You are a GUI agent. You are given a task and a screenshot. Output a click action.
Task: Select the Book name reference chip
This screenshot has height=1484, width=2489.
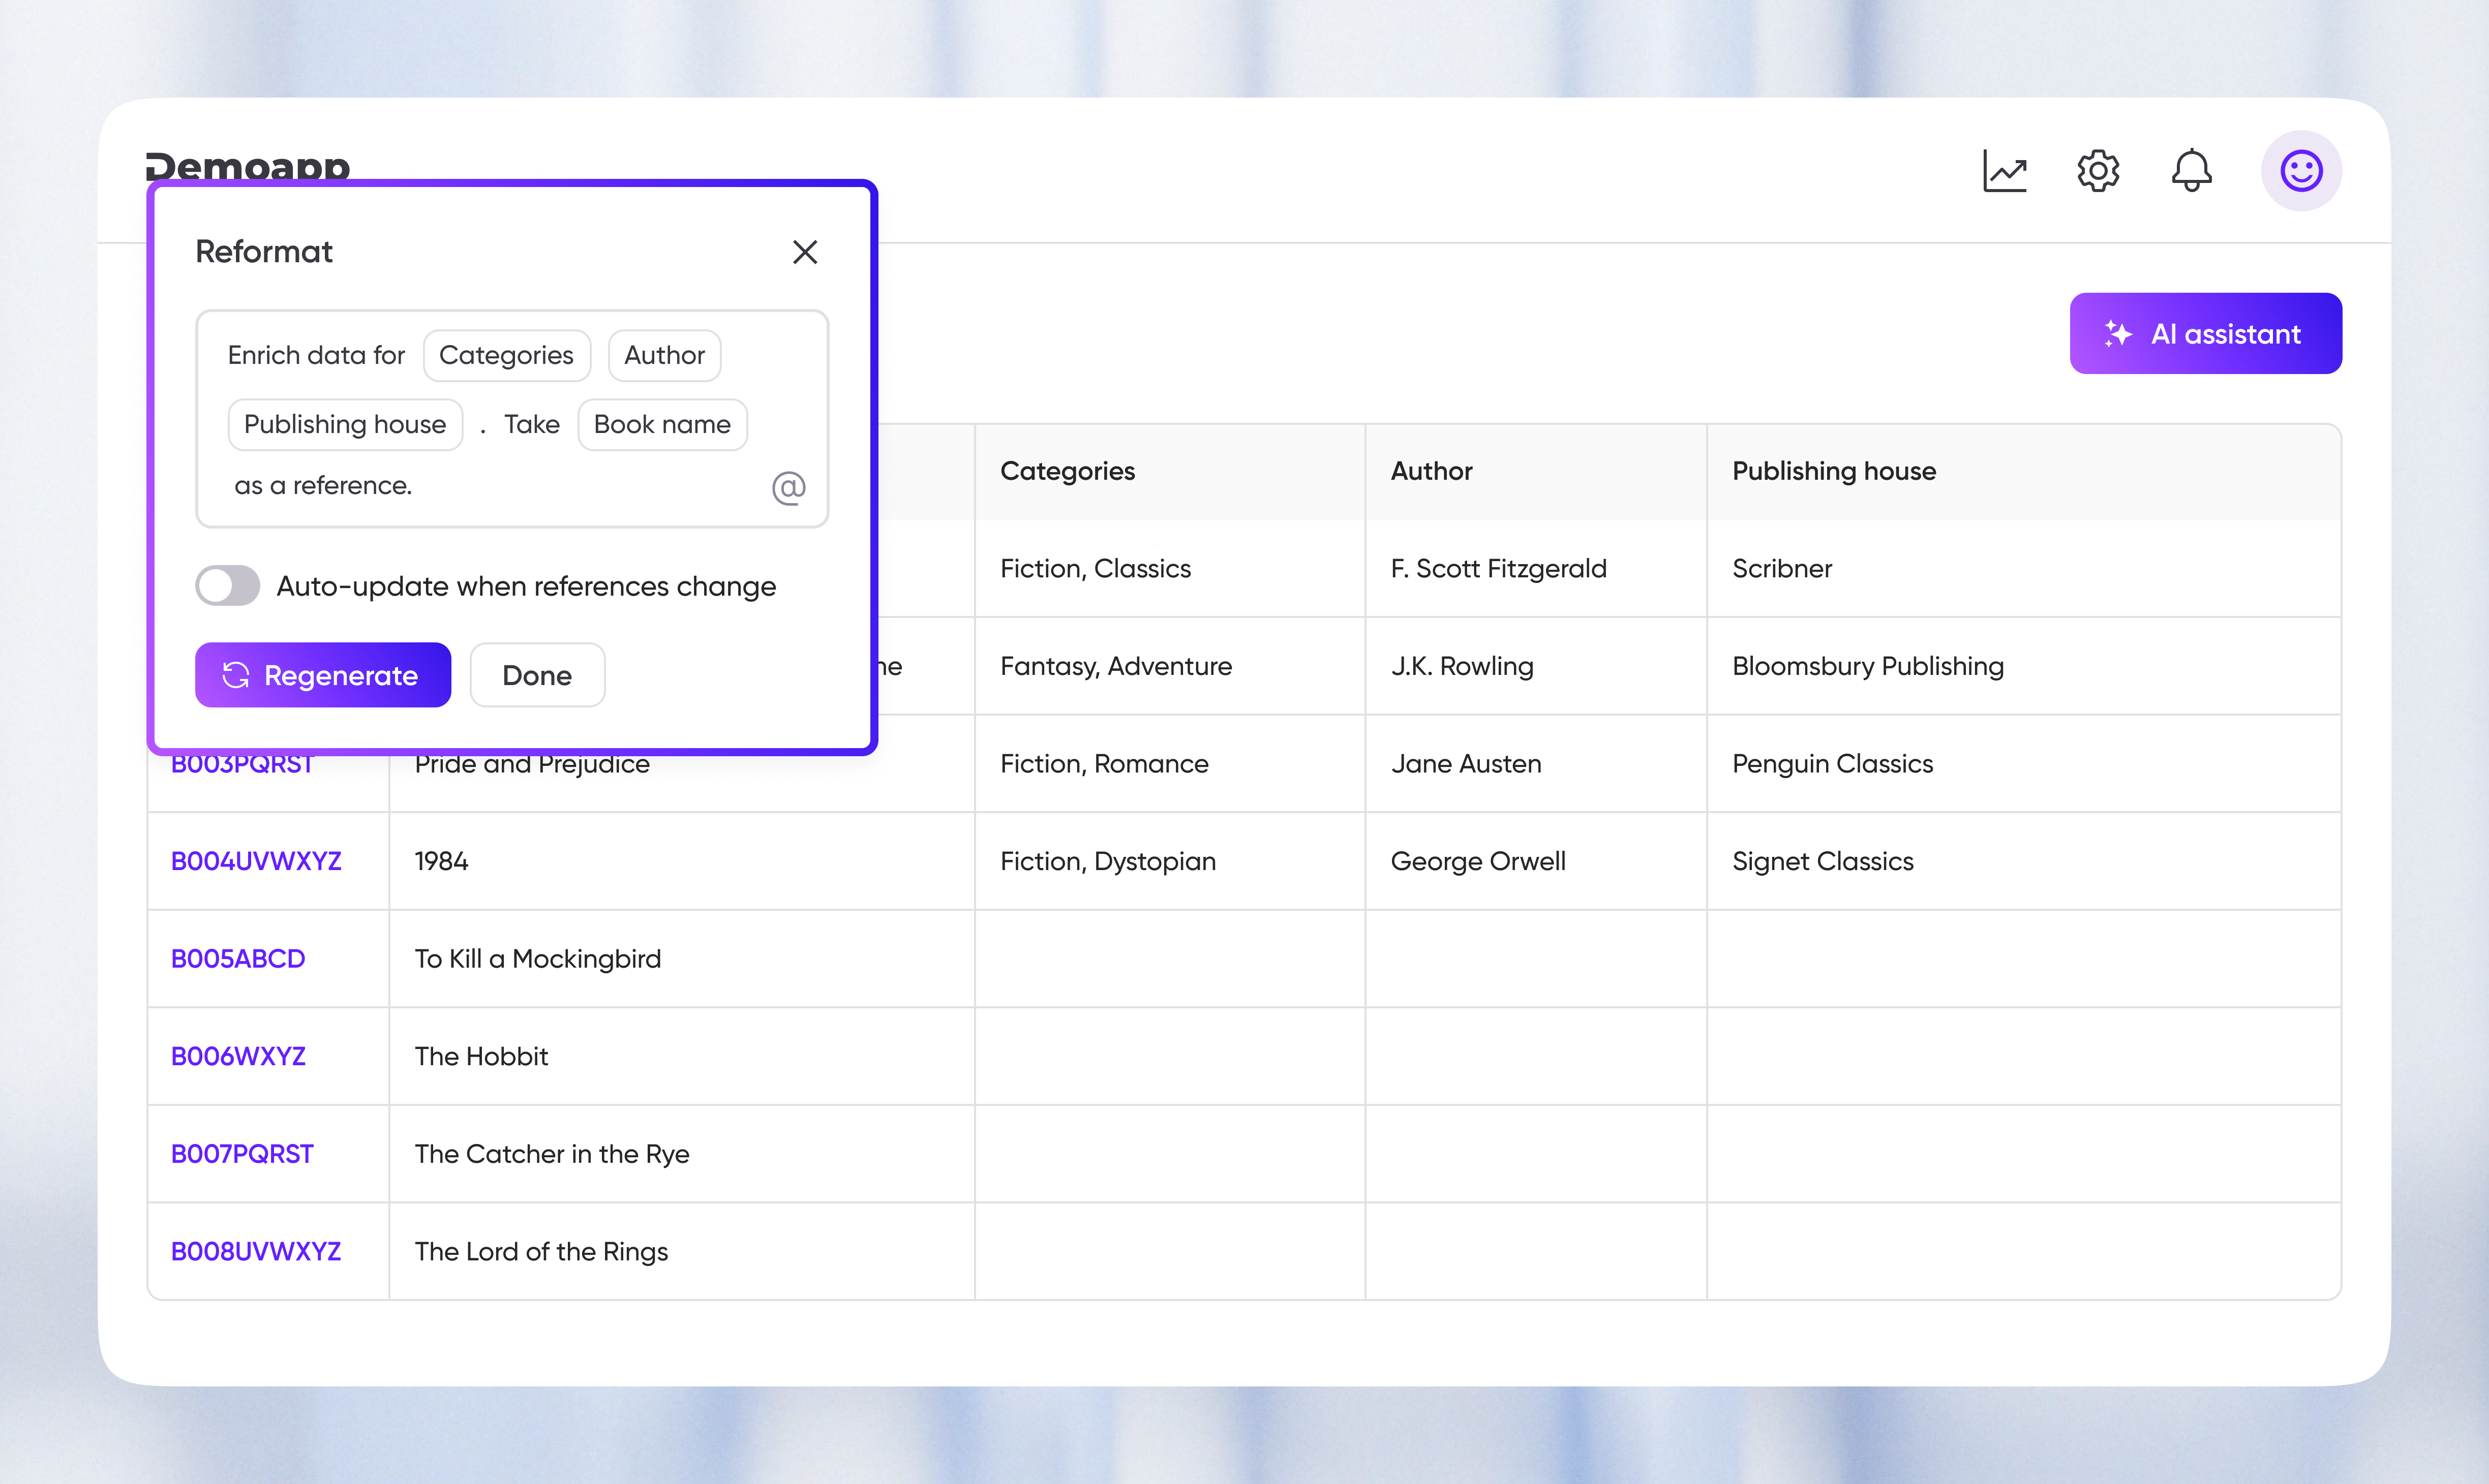tap(662, 424)
